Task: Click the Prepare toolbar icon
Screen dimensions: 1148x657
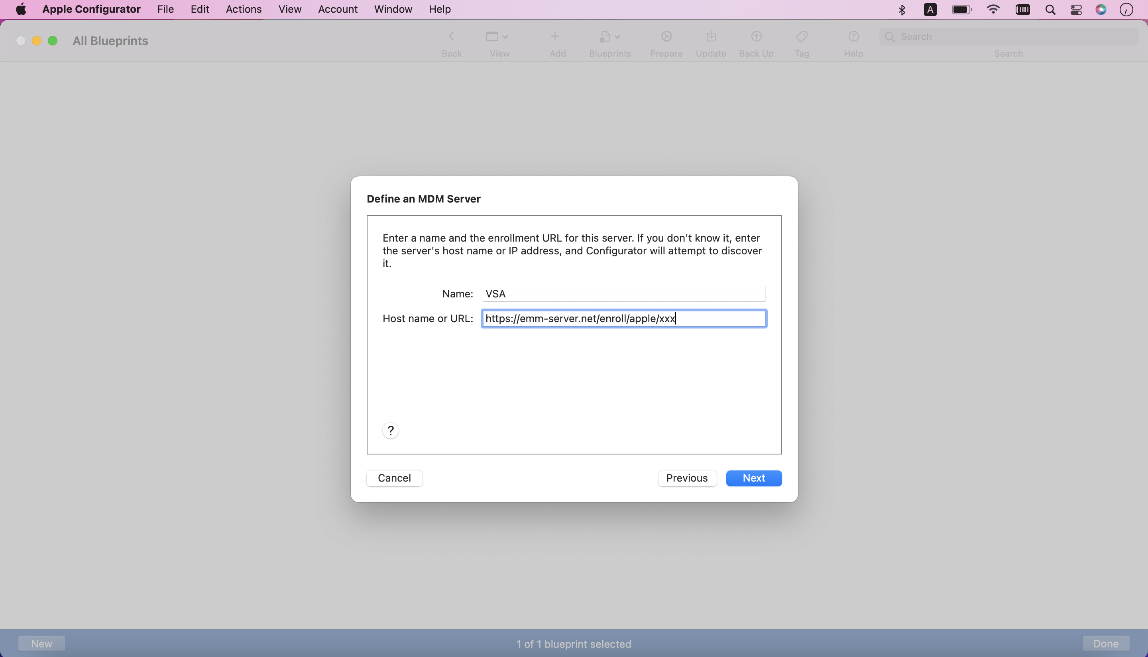Action: 666,37
